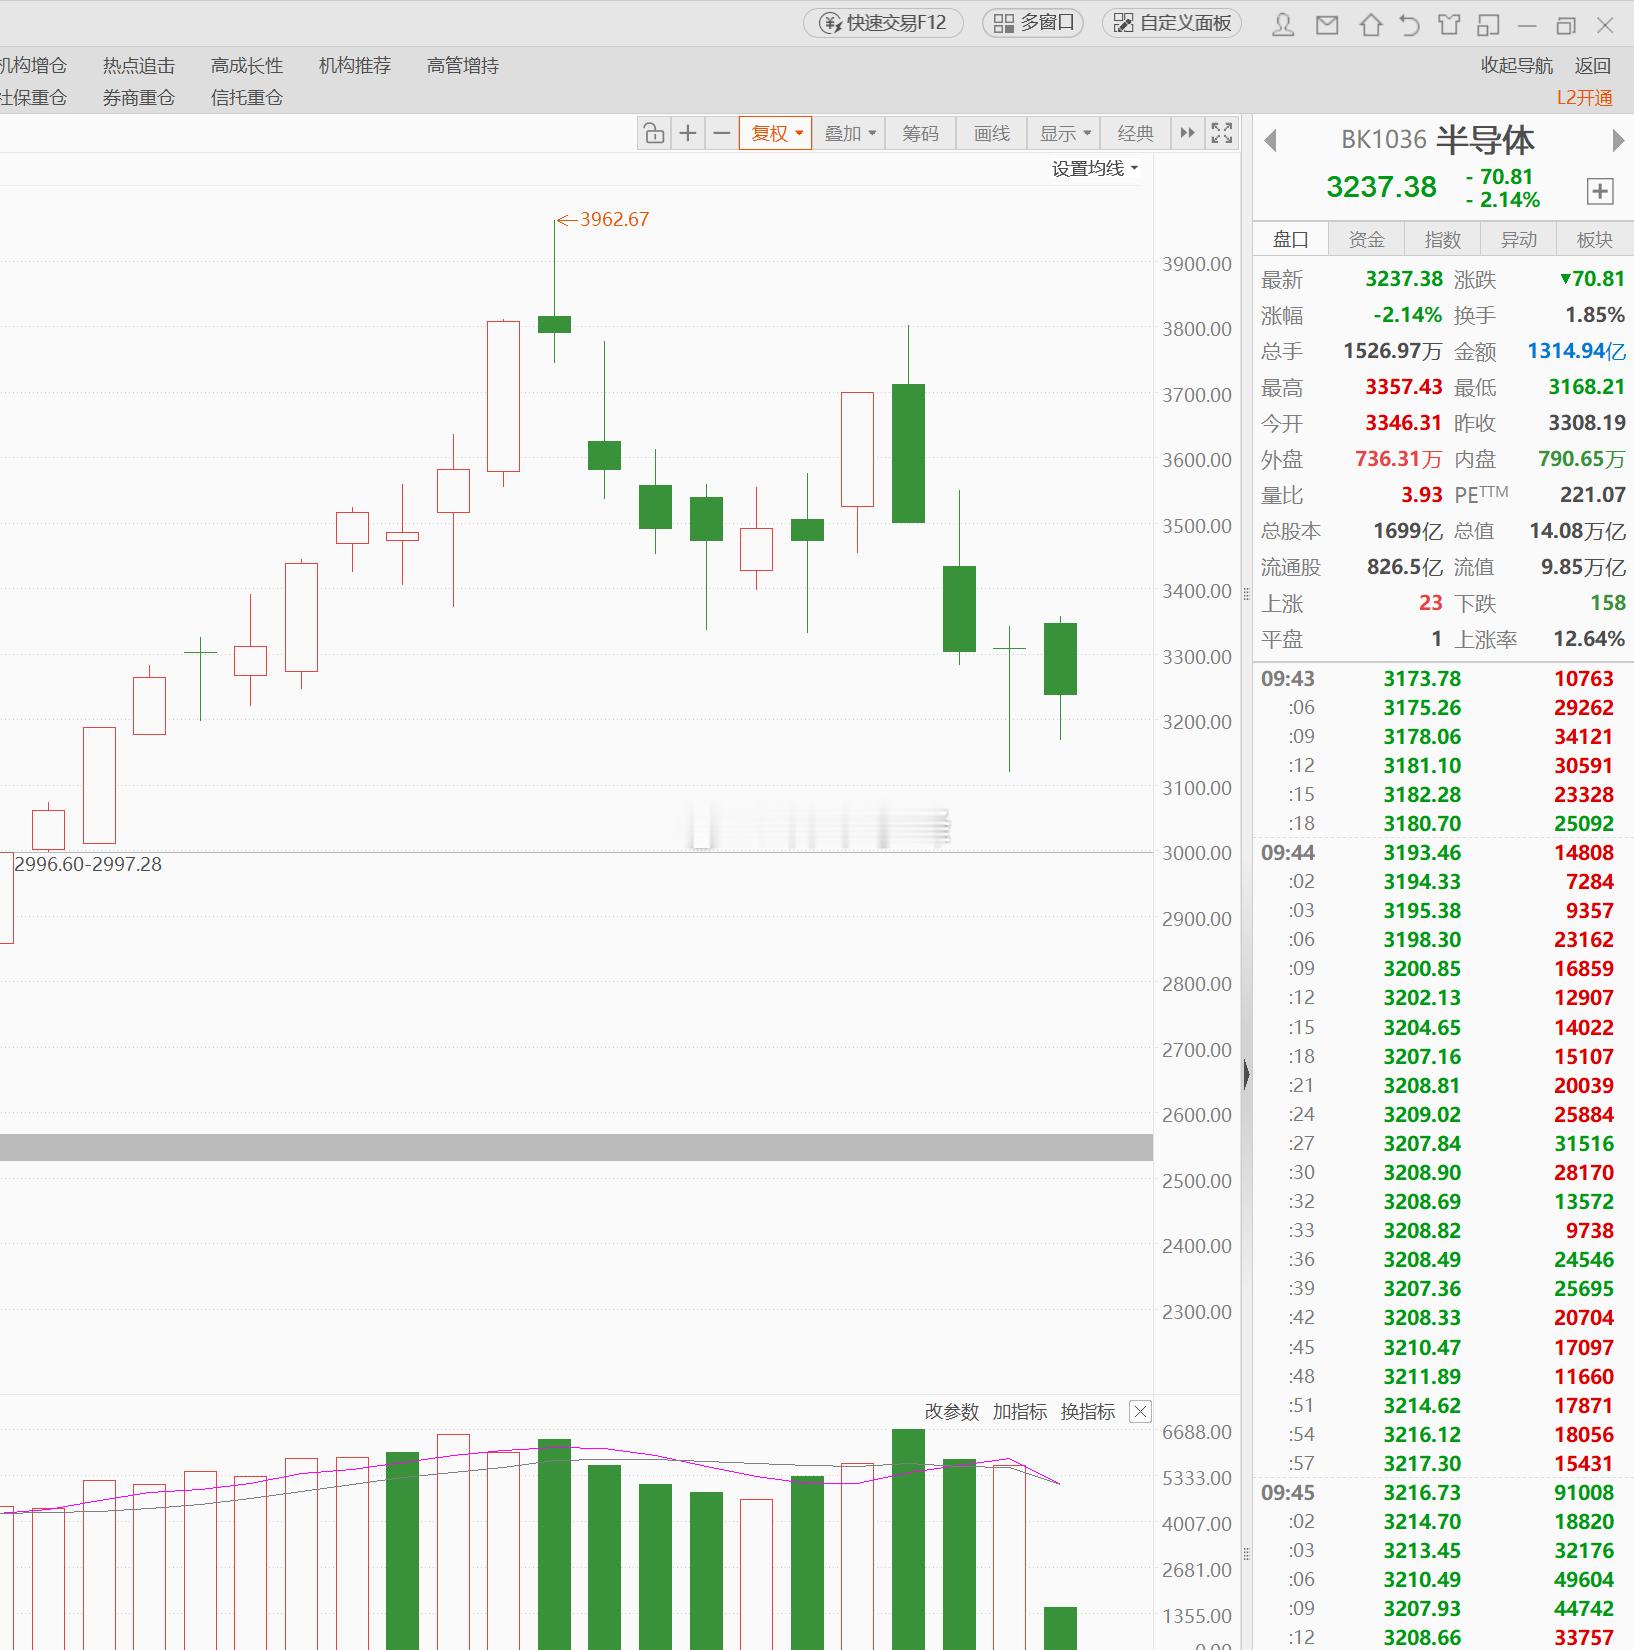The image size is (1634, 1650).
Task: Open the 叠加 overlay dropdown
Action: click(849, 133)
